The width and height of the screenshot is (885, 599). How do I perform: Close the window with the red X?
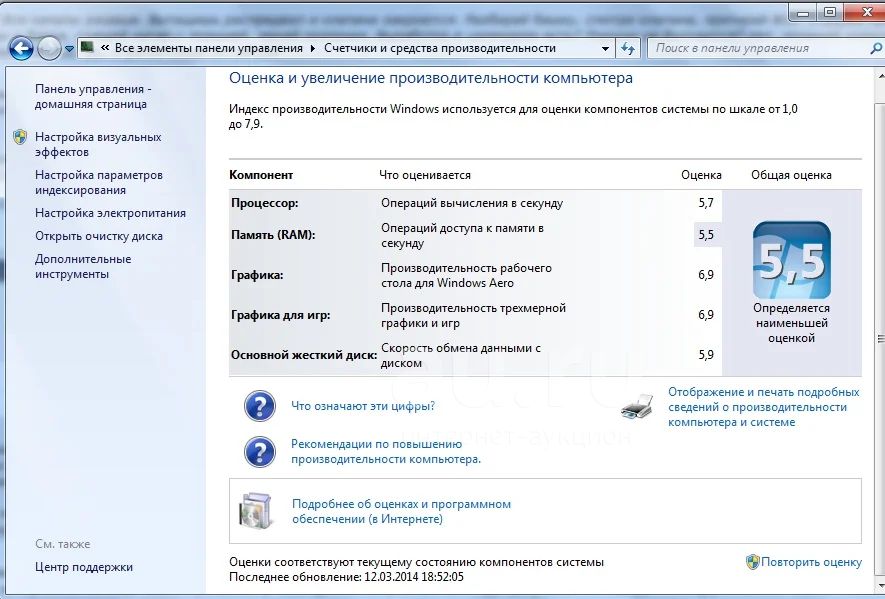865,12
